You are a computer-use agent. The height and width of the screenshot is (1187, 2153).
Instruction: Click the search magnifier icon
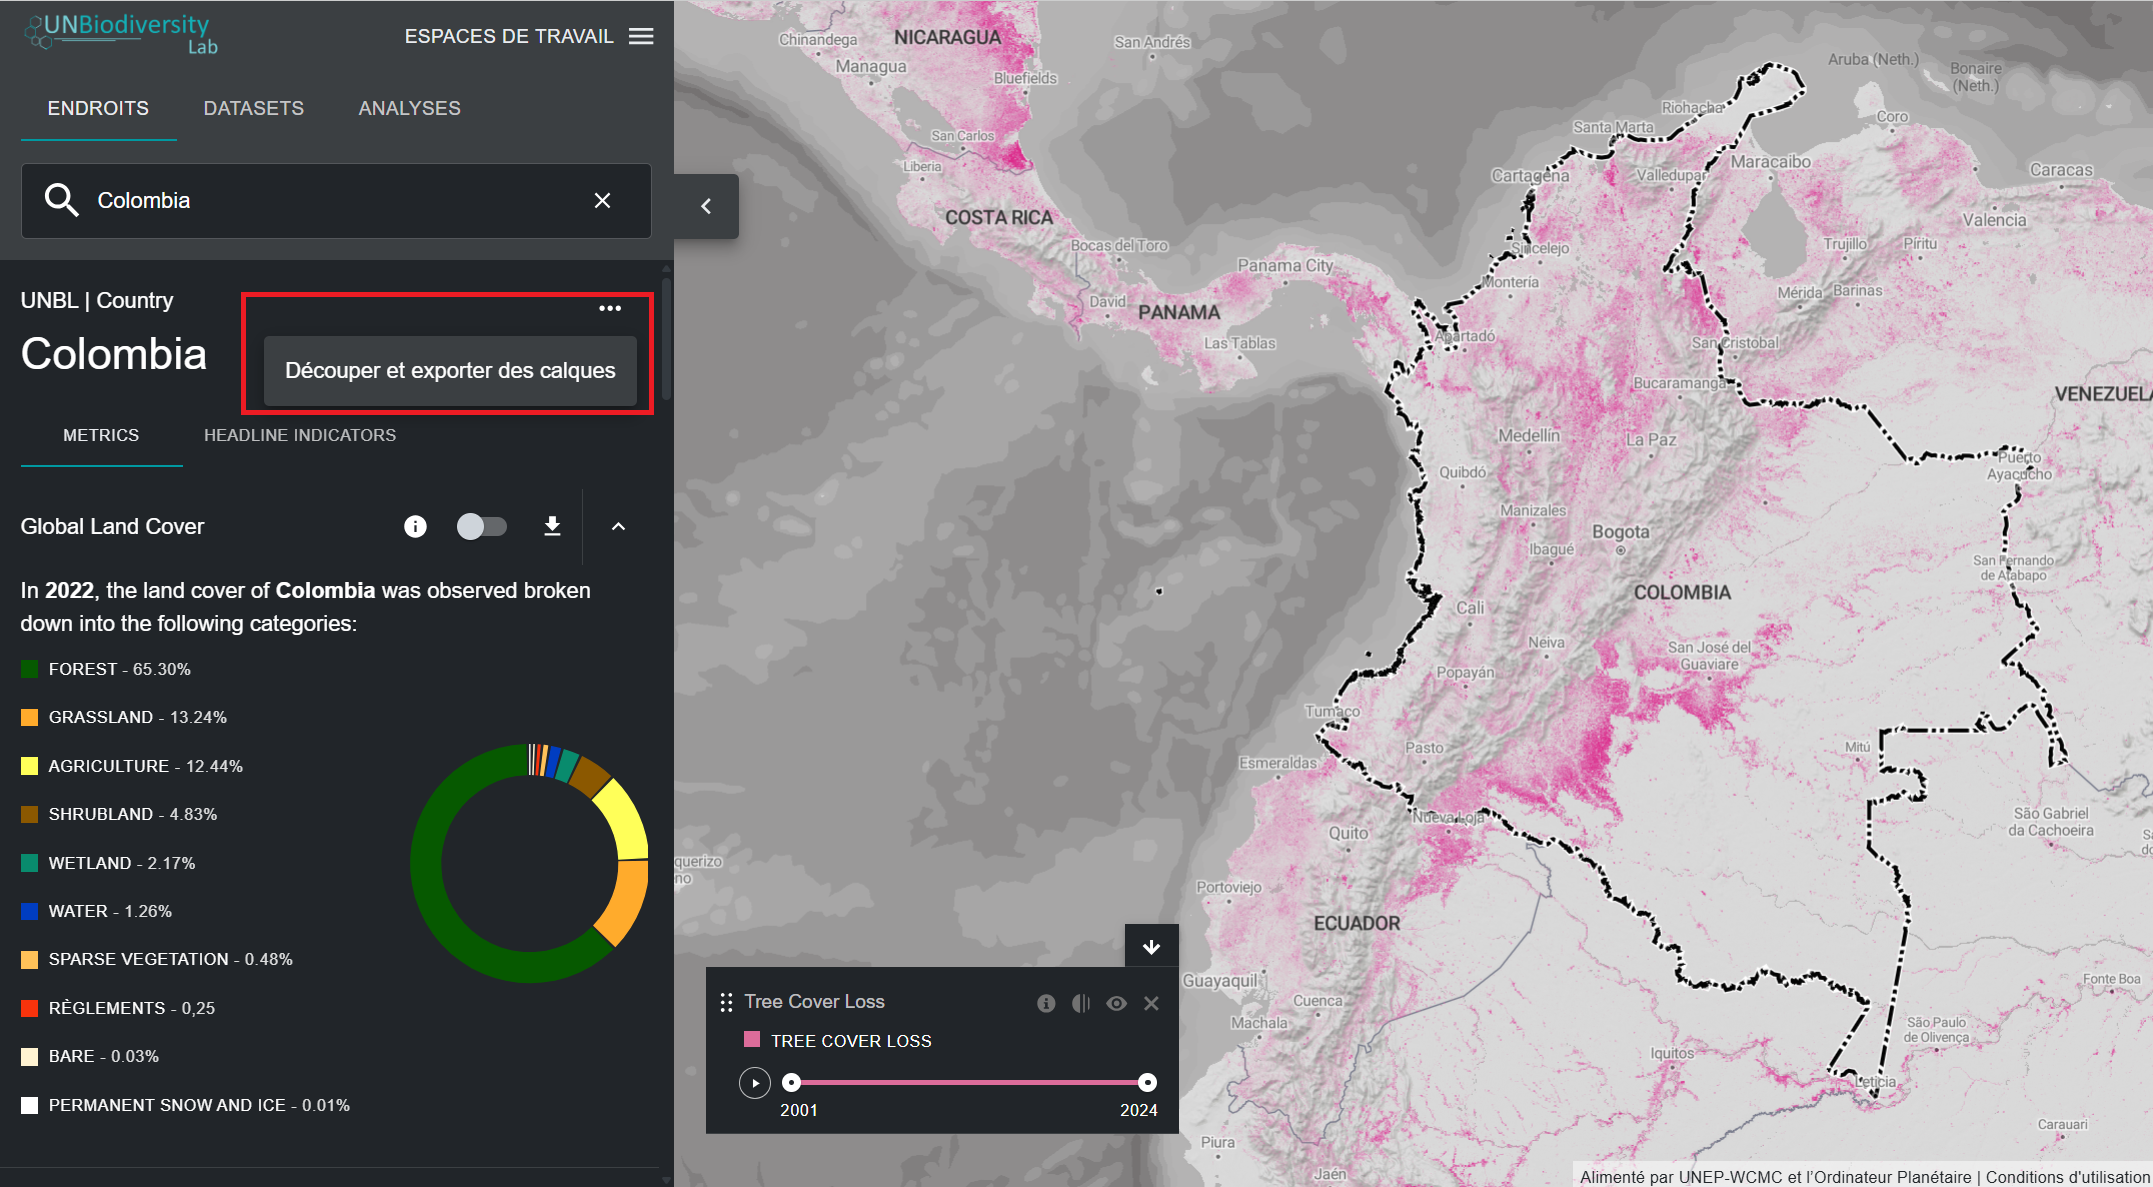point(61,200)
